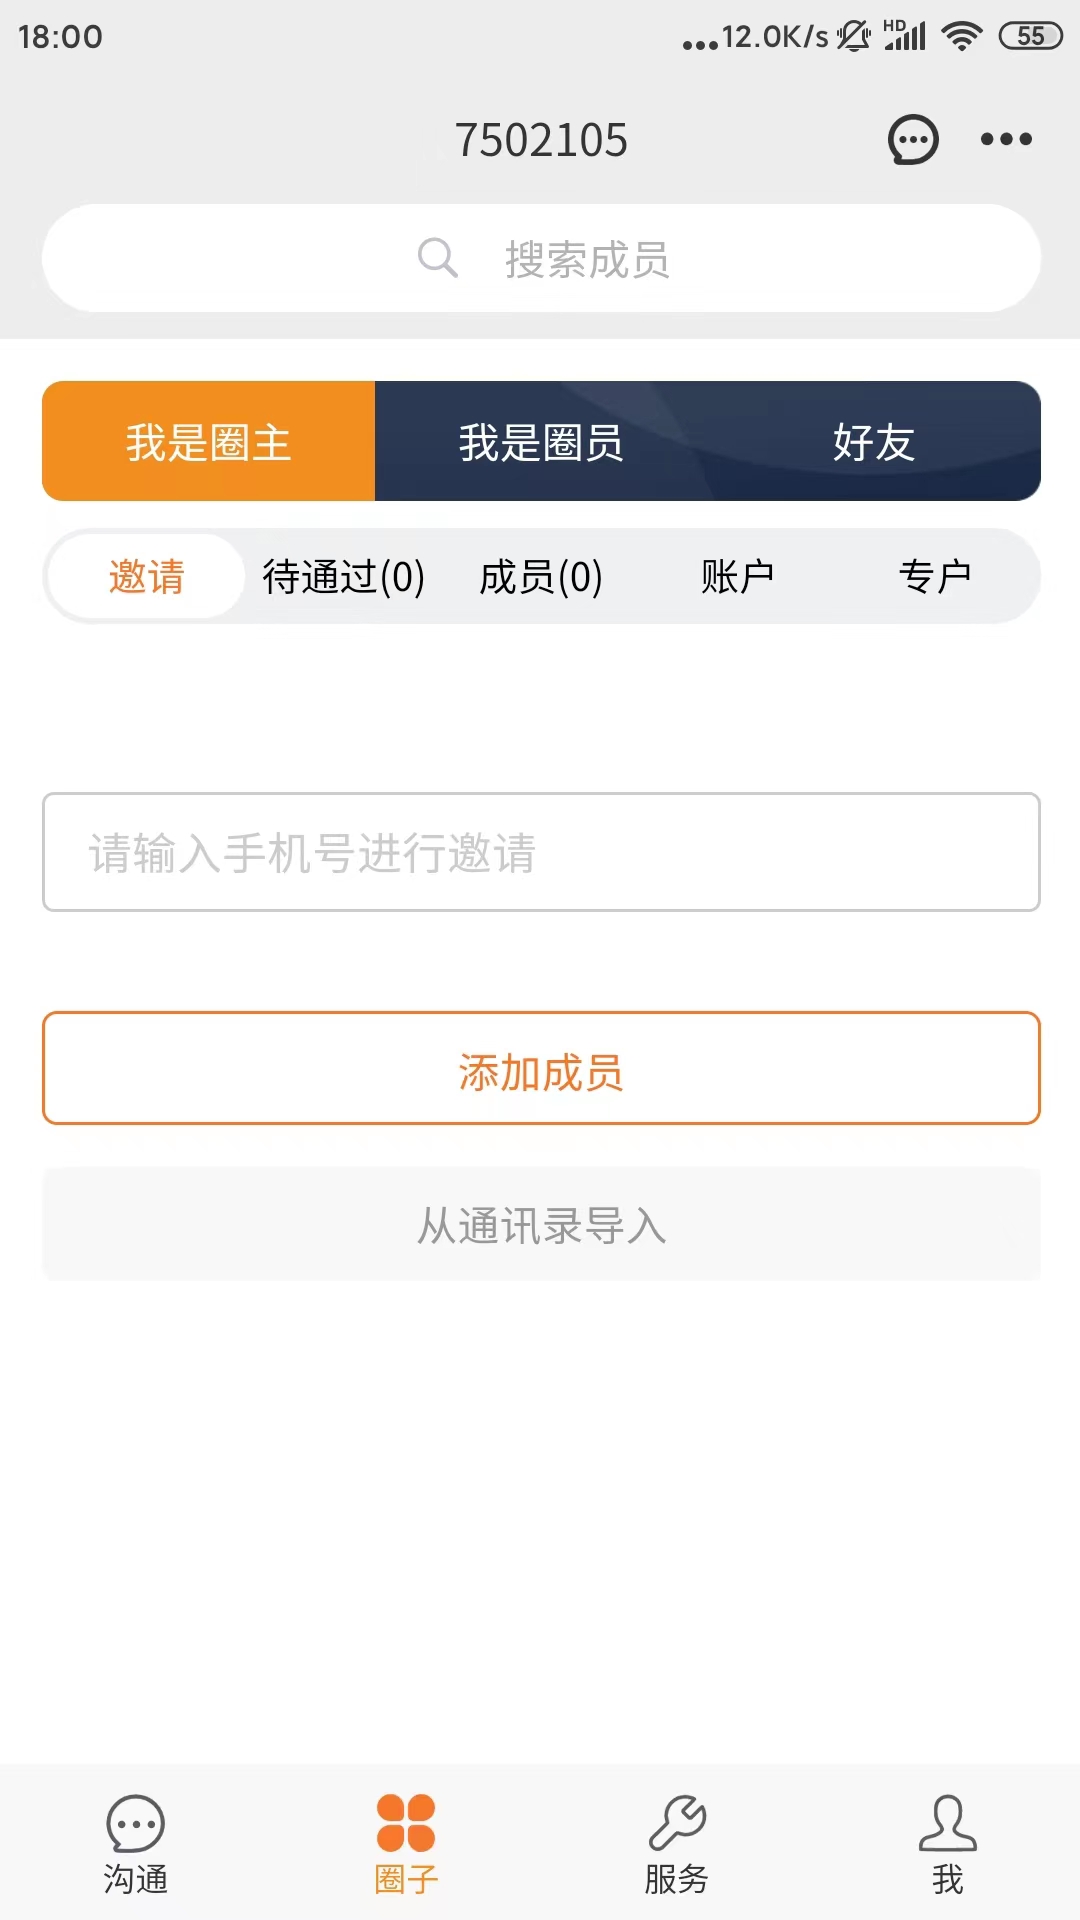The image size is (1080, 1920).
Task: Tap 从通讯录导入 import button
Action: [x=541, y=1225]
